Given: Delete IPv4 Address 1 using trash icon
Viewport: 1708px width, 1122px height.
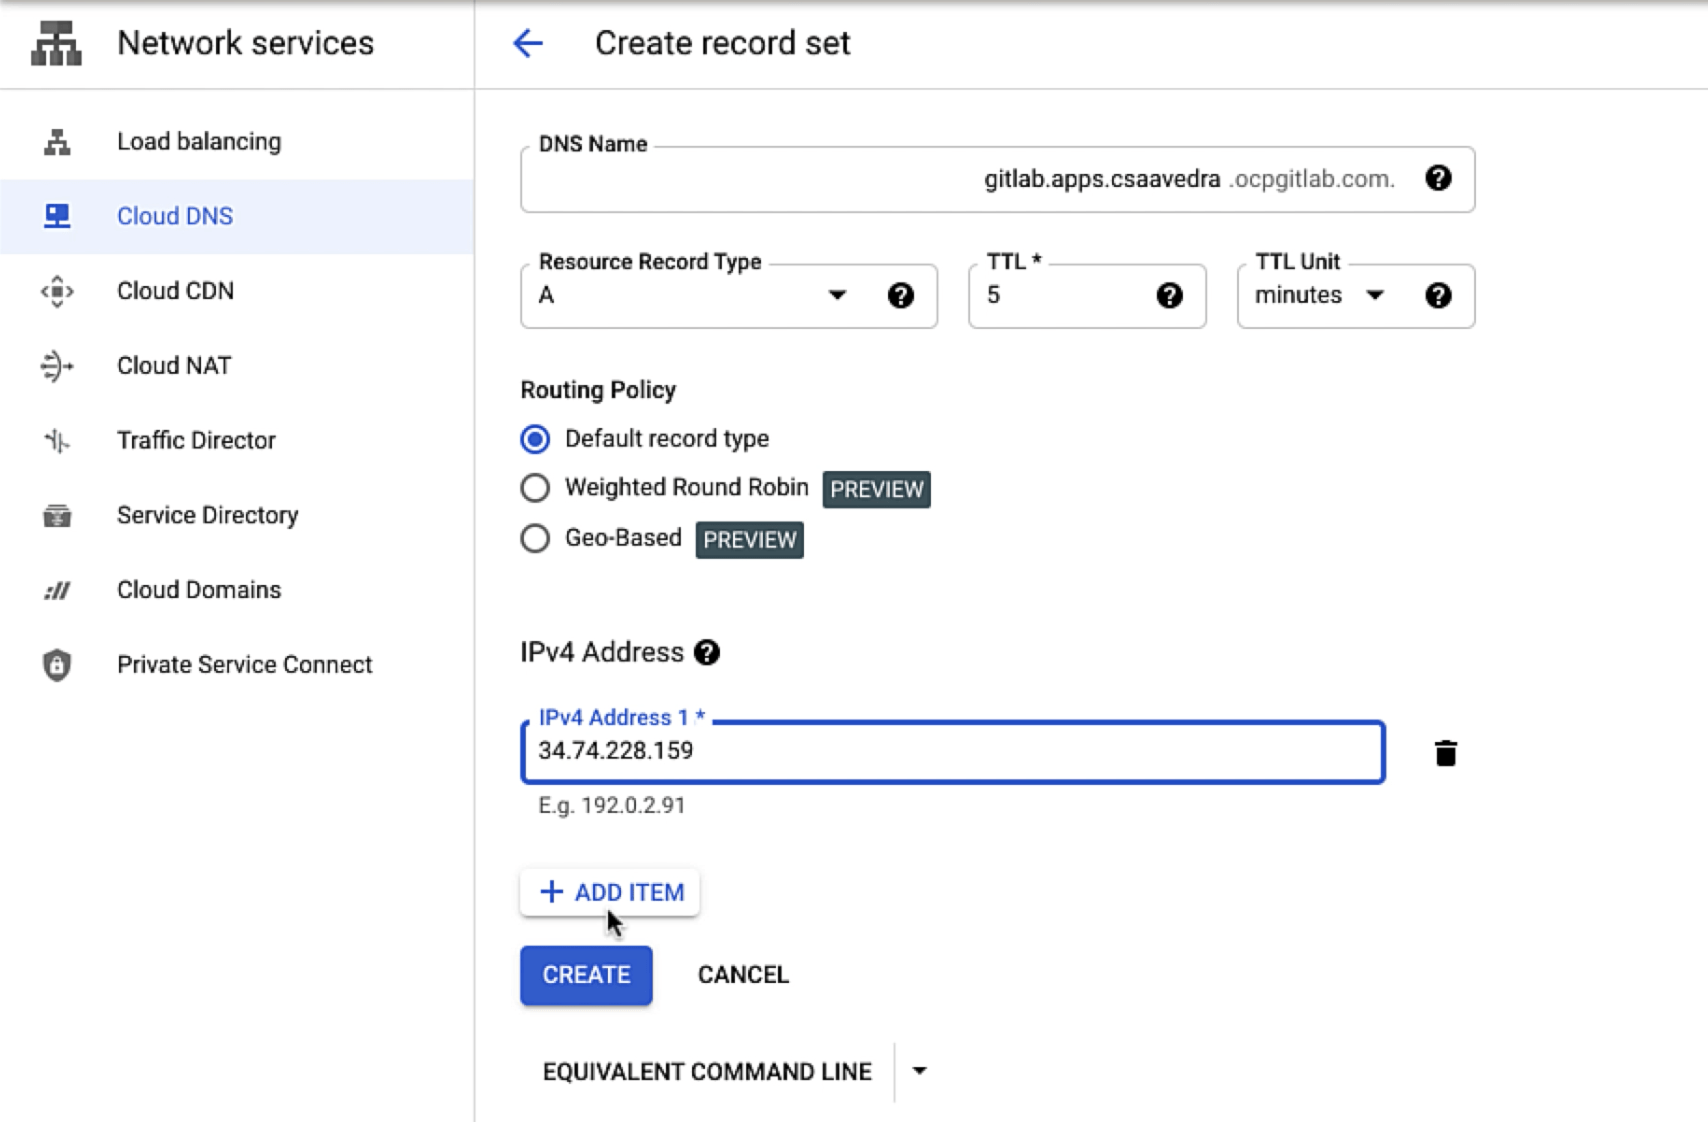Looking at the screenshot, I should (x=1445, y=753).
